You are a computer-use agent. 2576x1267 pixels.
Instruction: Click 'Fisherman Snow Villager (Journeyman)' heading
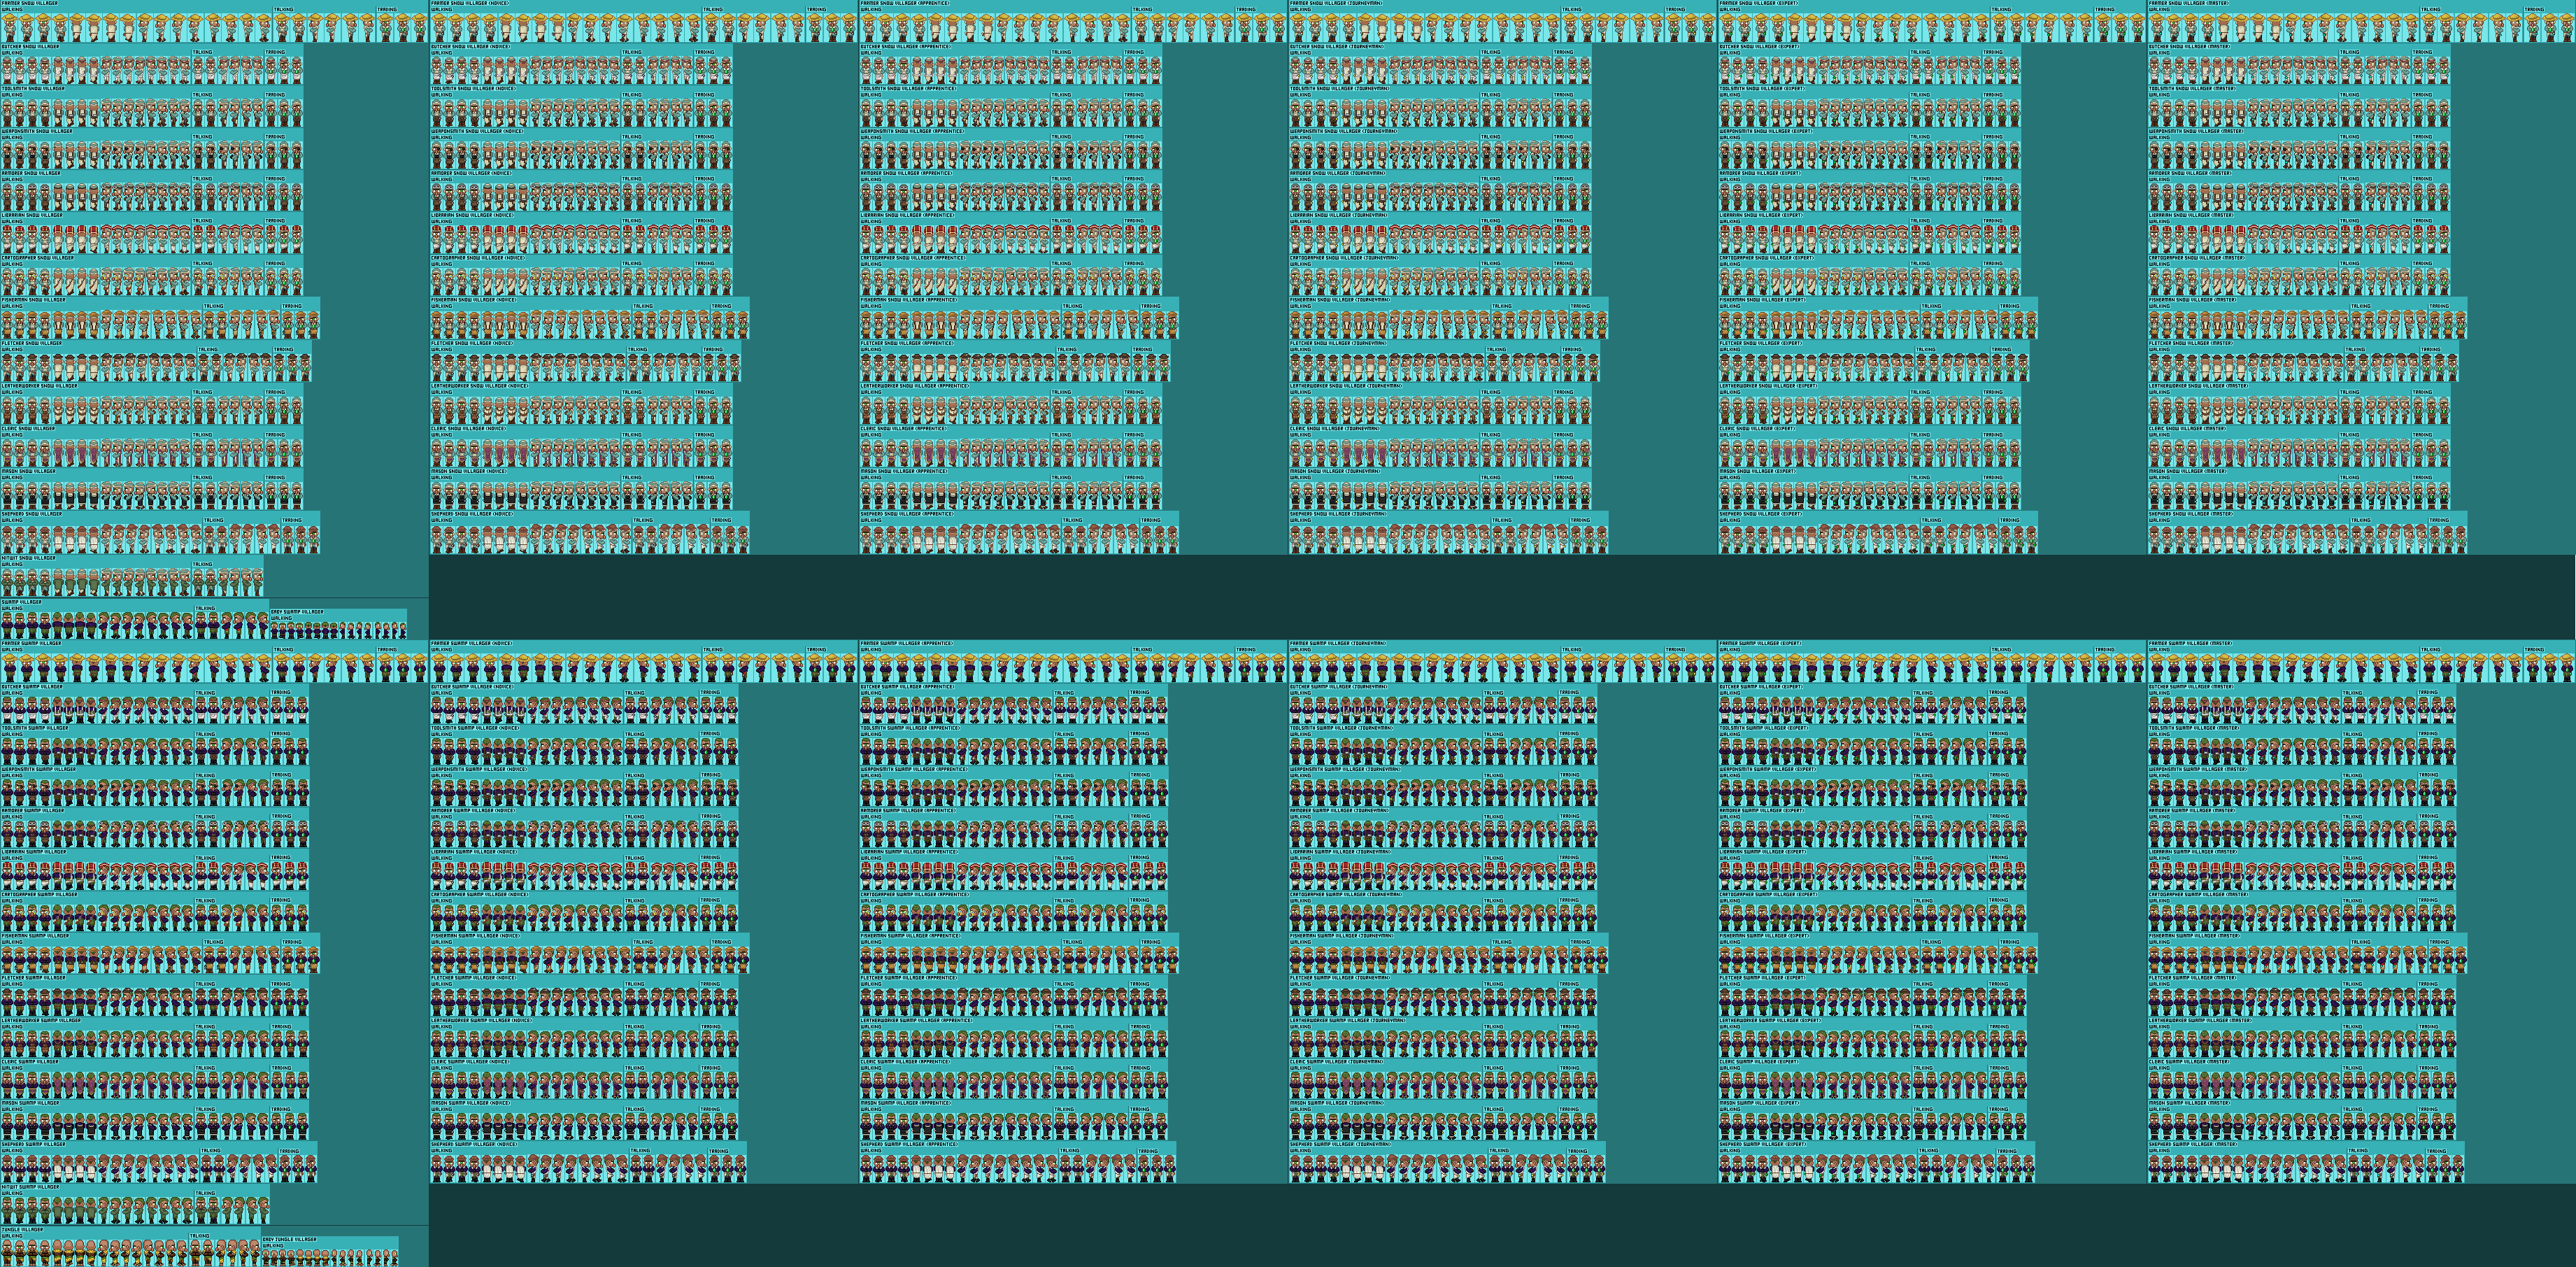tap(1340, 300)
